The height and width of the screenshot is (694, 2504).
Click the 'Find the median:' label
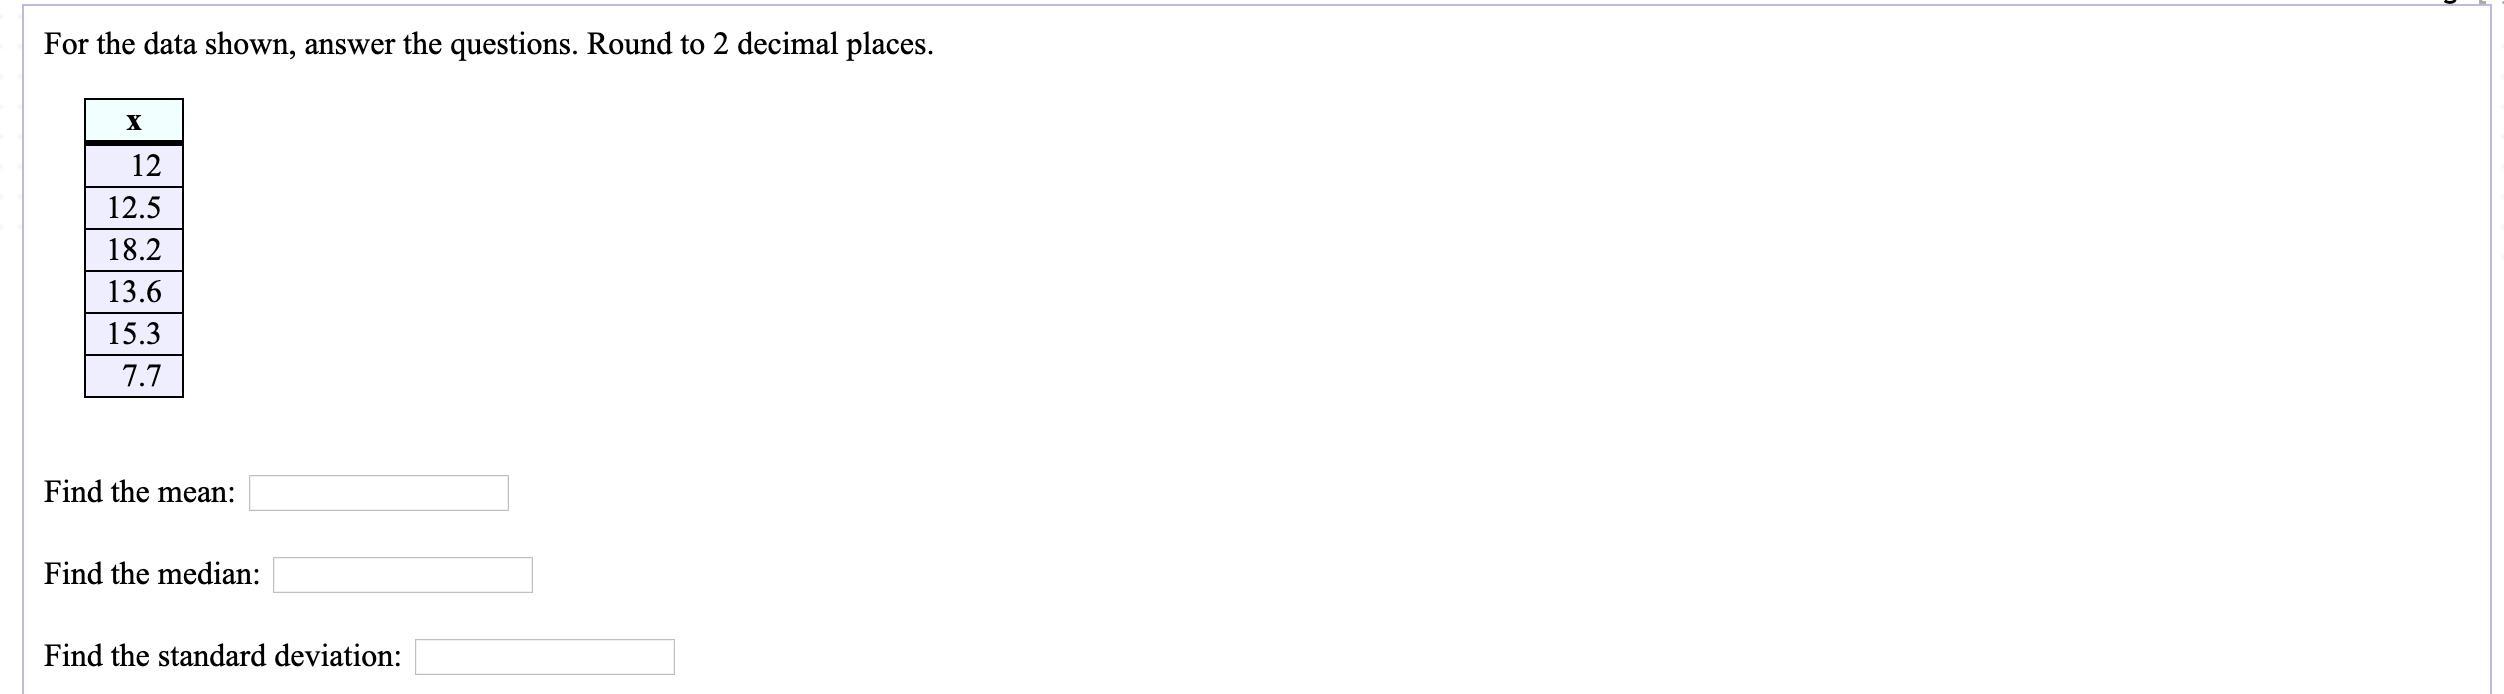(152, 574)
